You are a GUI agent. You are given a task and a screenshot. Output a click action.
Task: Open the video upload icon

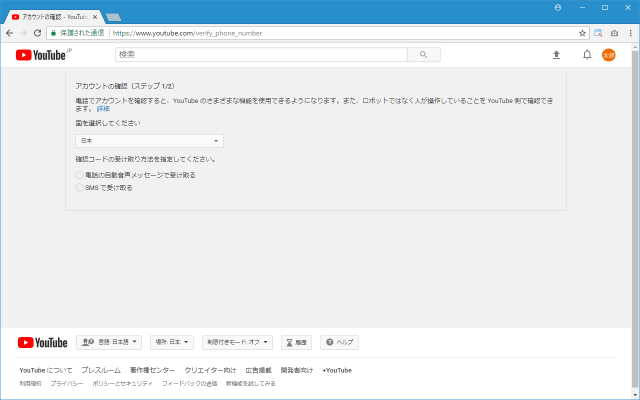[556, 55]
